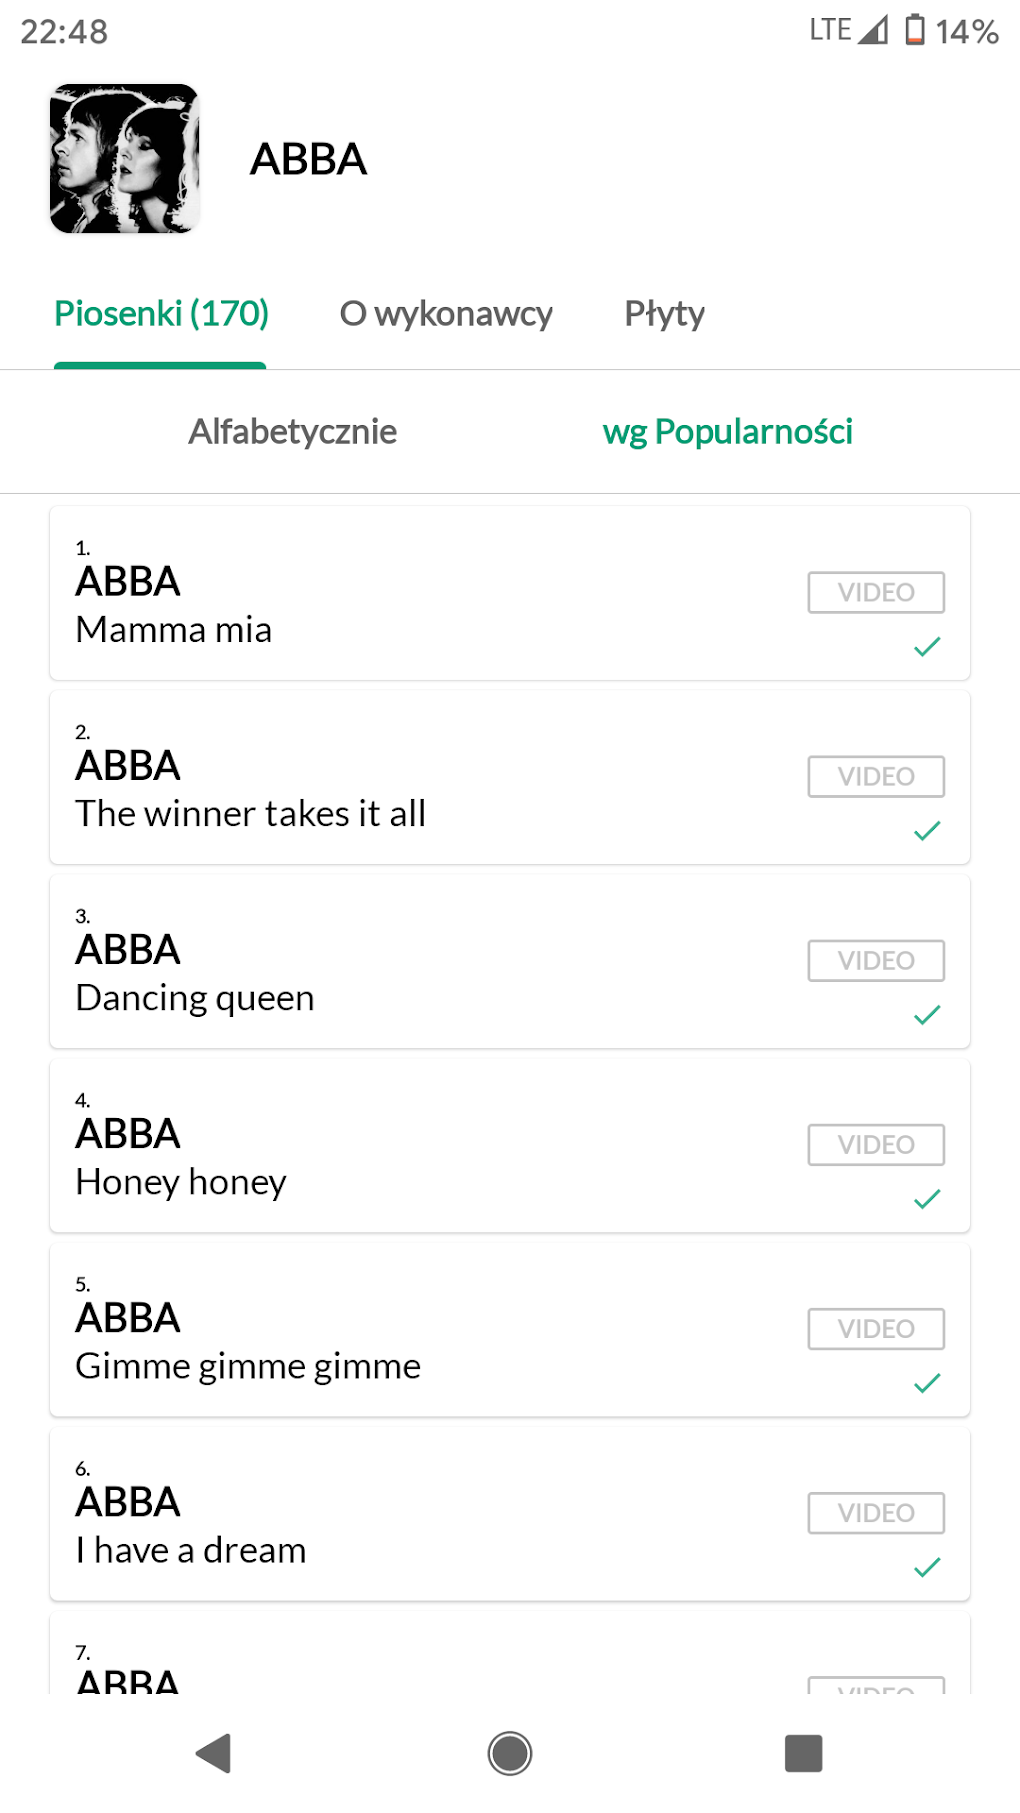1020x1813 pixels.
Task: Tap checkmark on Gimme gimme gimme
Action: pos(927,1383)
